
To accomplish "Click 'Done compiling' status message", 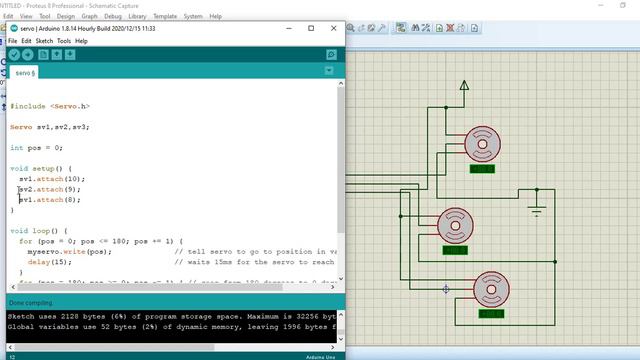I will click(x=31, y=303).
